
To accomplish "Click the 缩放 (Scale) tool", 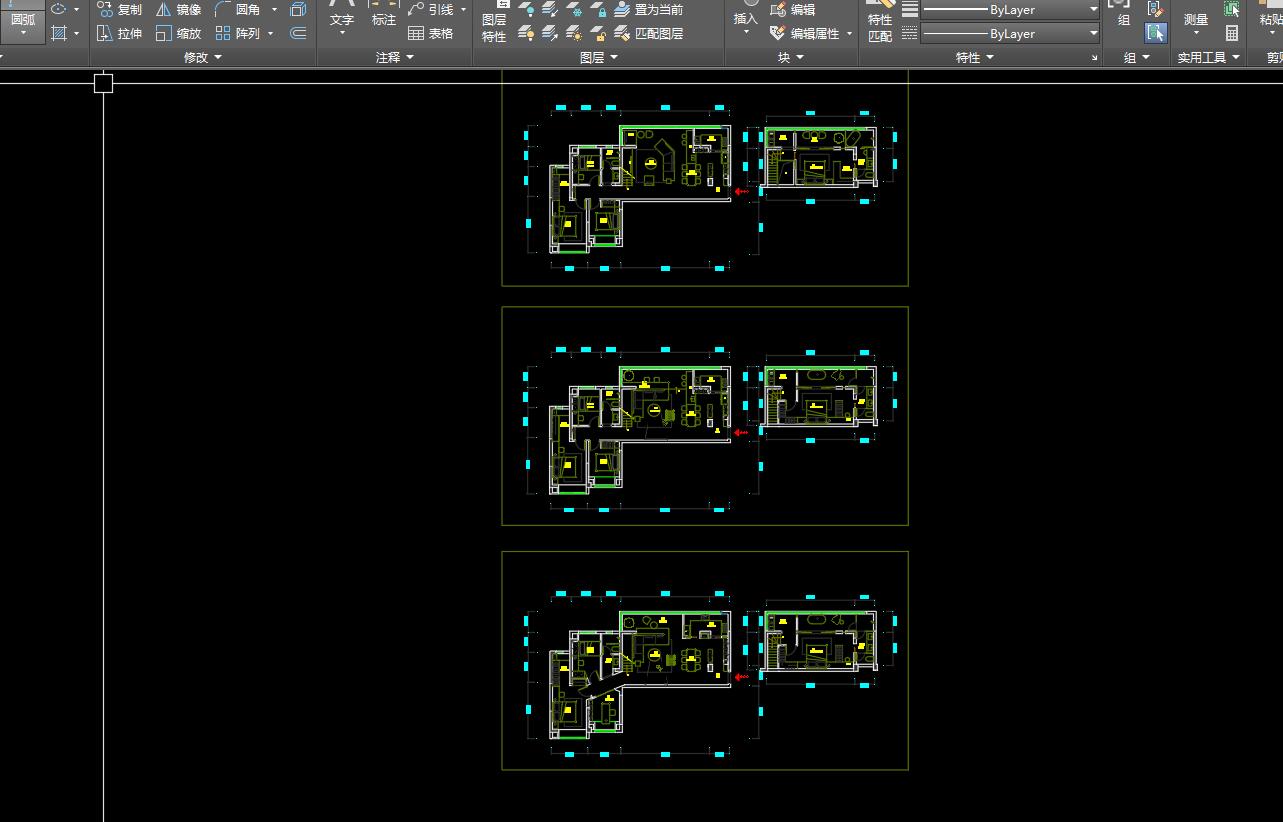I will click(x=179, y=33).
